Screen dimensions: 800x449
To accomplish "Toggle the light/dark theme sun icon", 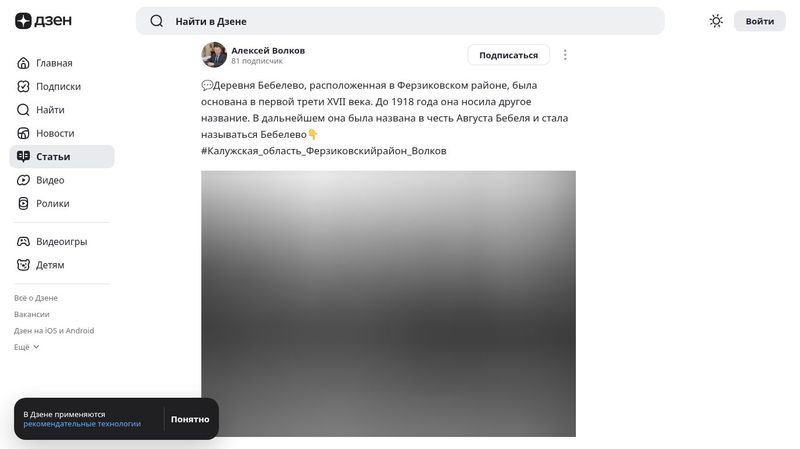I will click(716, 21).
